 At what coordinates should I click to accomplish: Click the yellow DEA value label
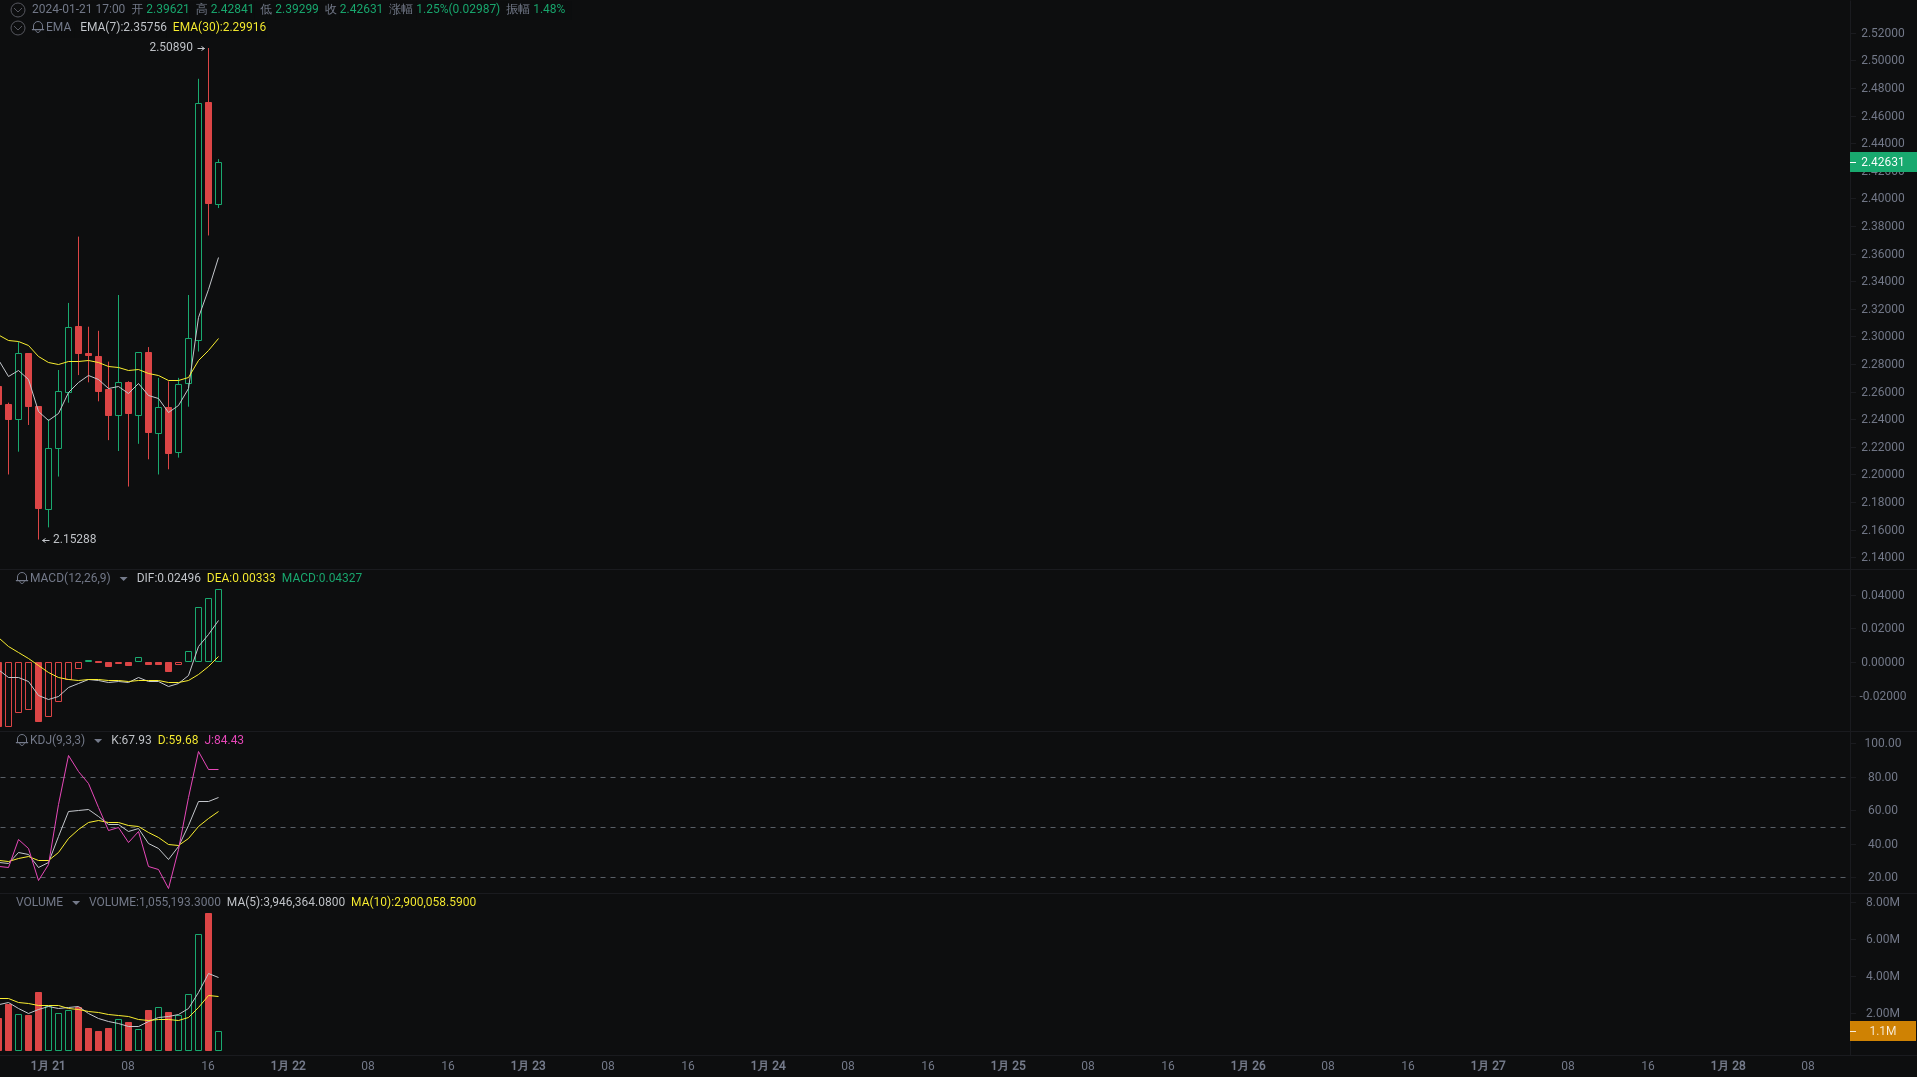pyautogui.click(x=241, y=578)
